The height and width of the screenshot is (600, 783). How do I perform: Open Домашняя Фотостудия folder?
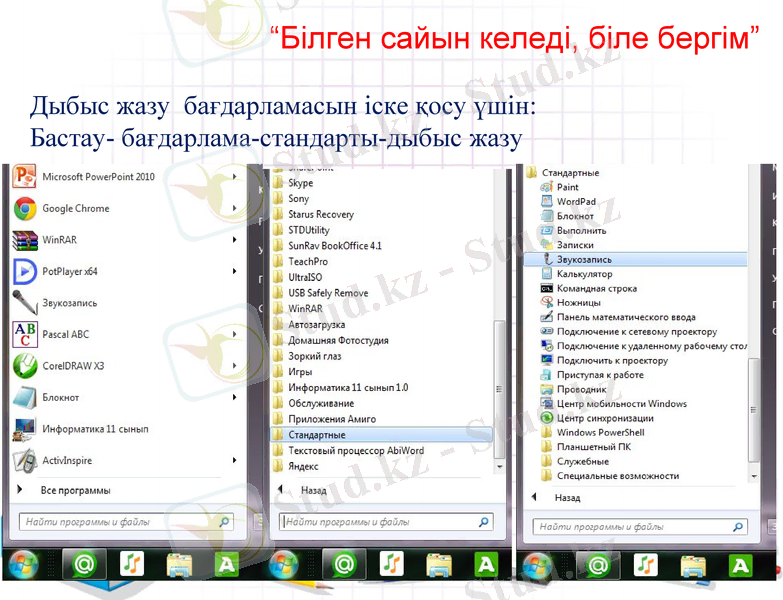click(x=331, y=340)
